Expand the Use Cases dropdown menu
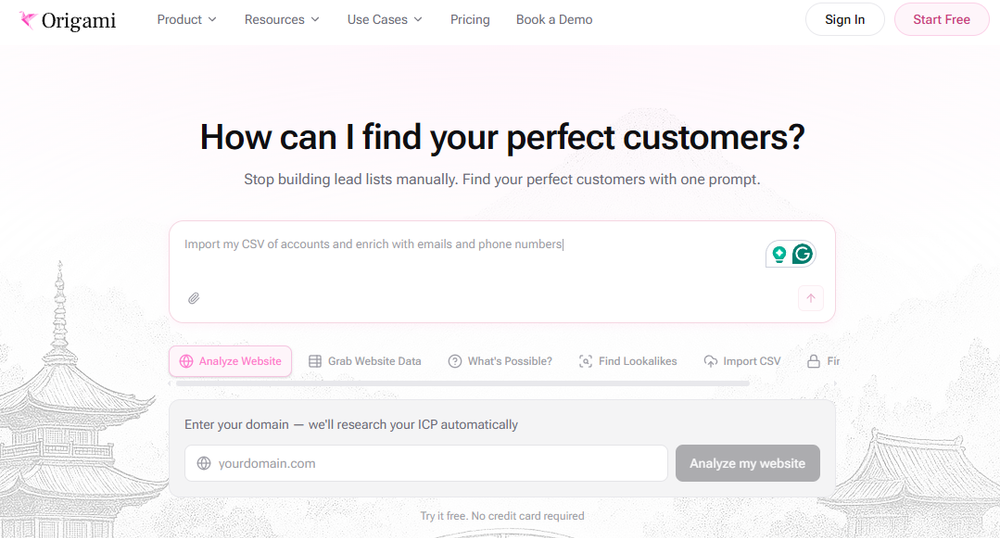The image size is (1000, 538). 385,20
